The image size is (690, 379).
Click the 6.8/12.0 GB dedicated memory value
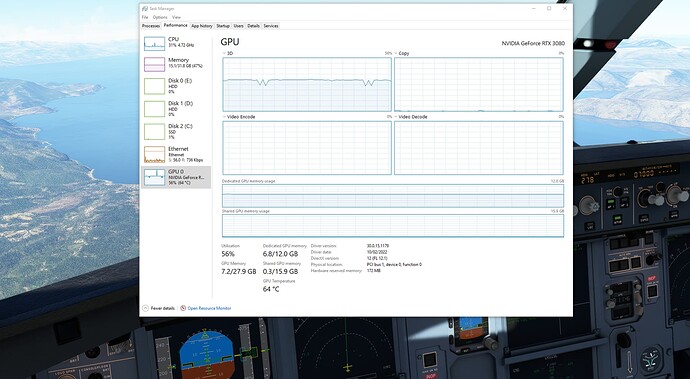280,254
